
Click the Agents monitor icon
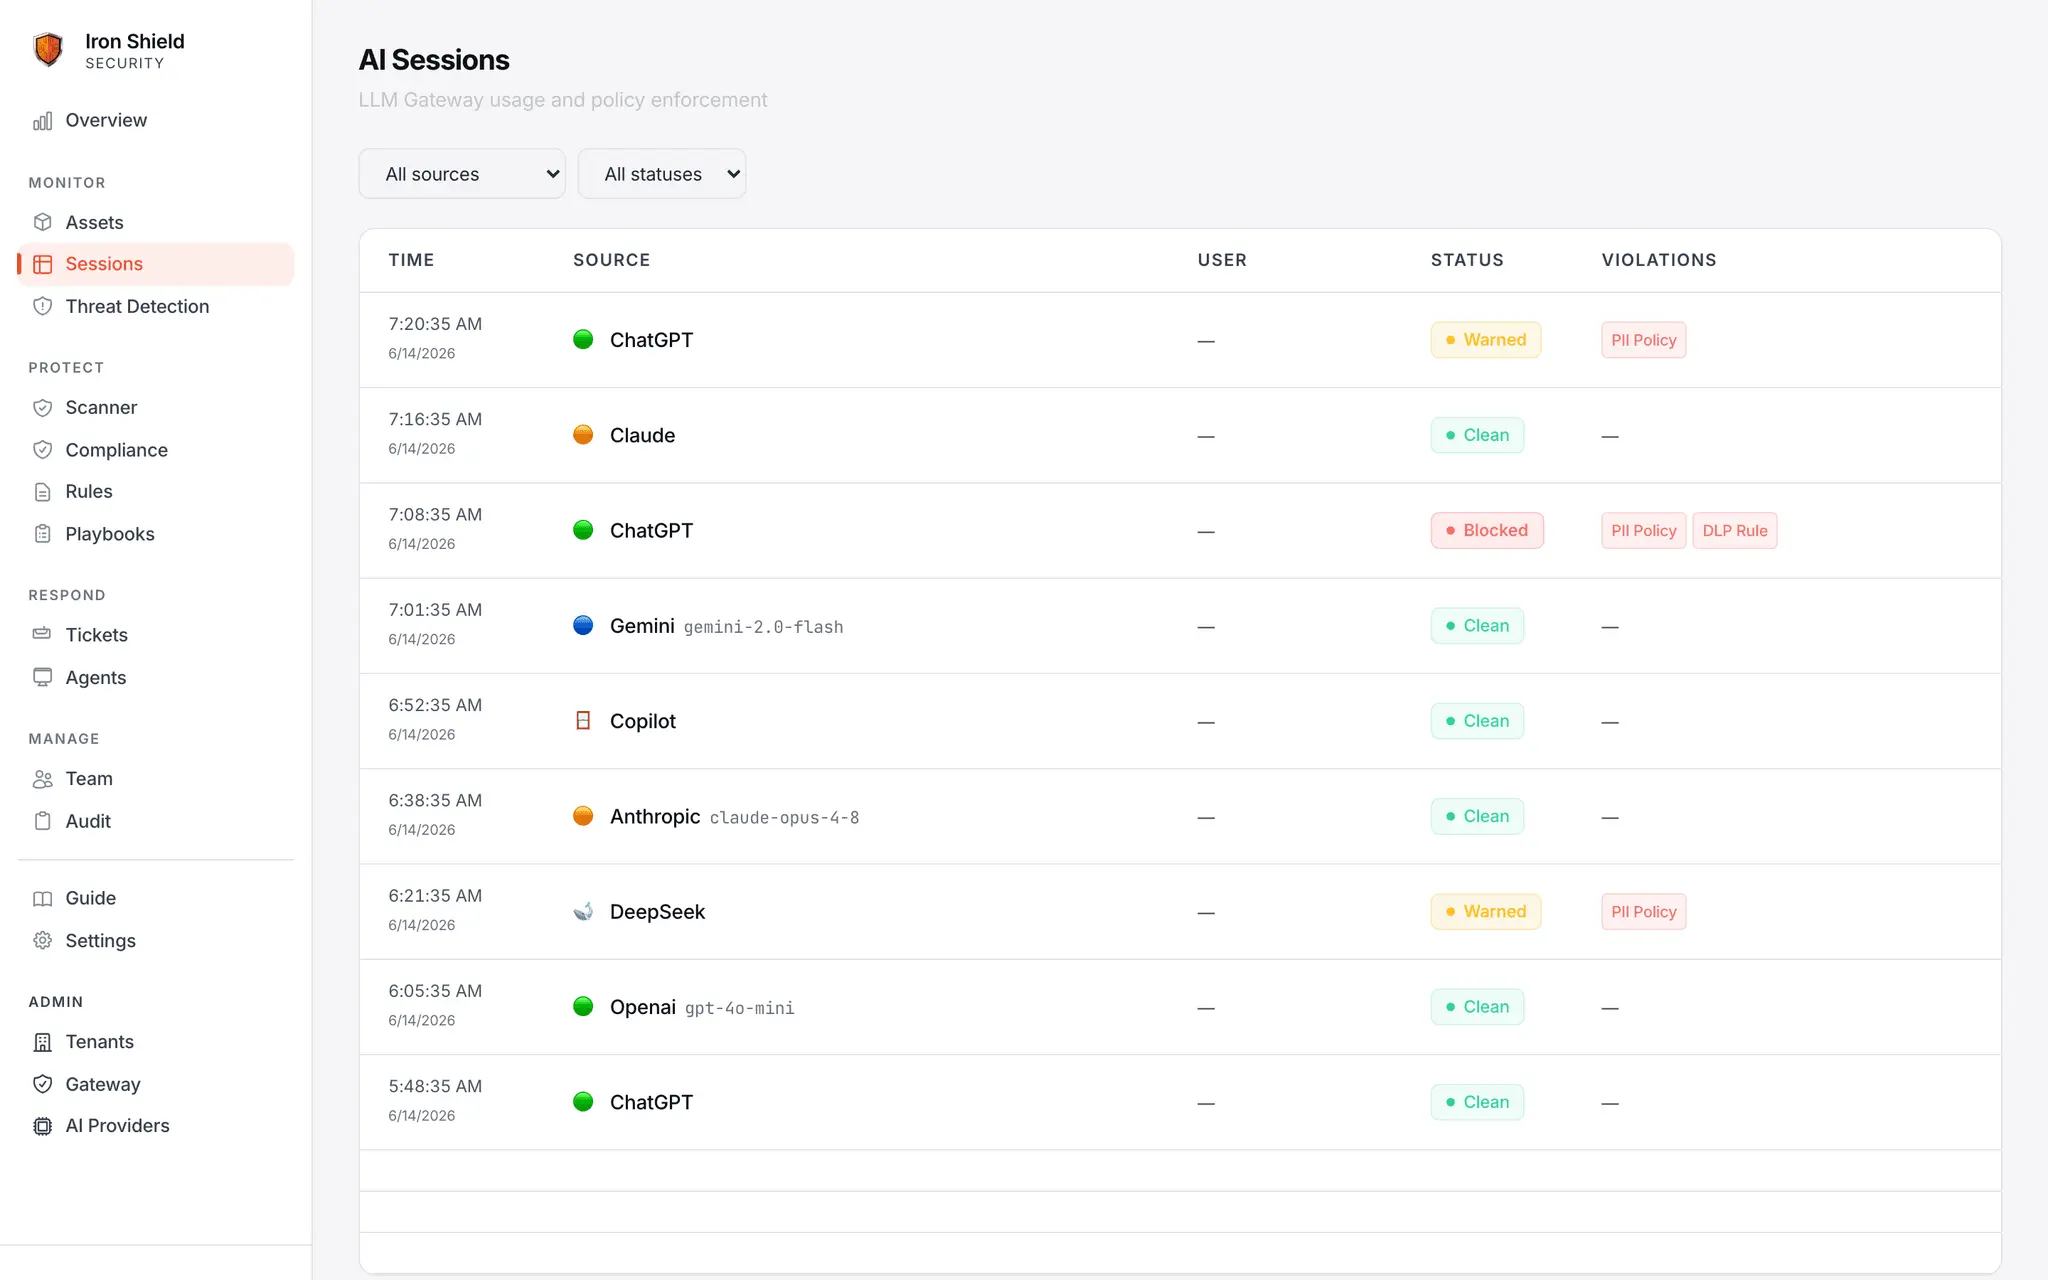coord(42,677)
